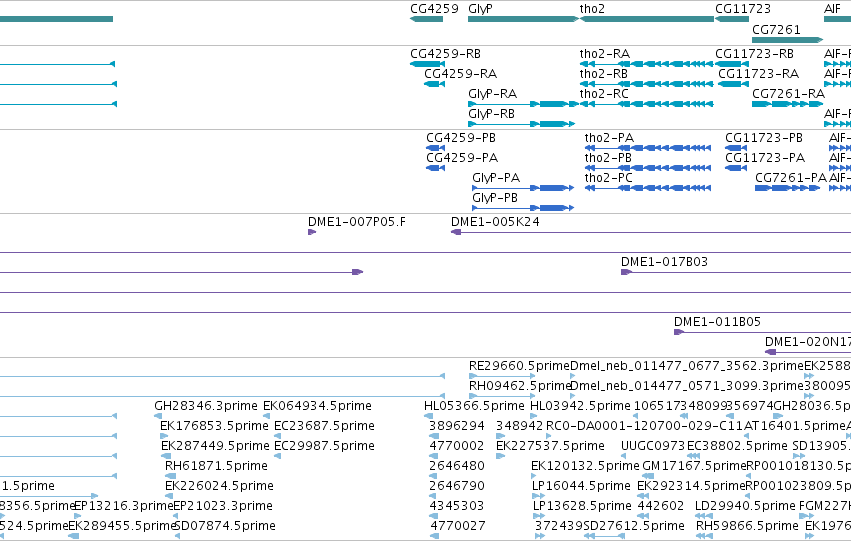Select the SD27612.5prime EST label
851x541 pixels.
[x=634, y=526]
